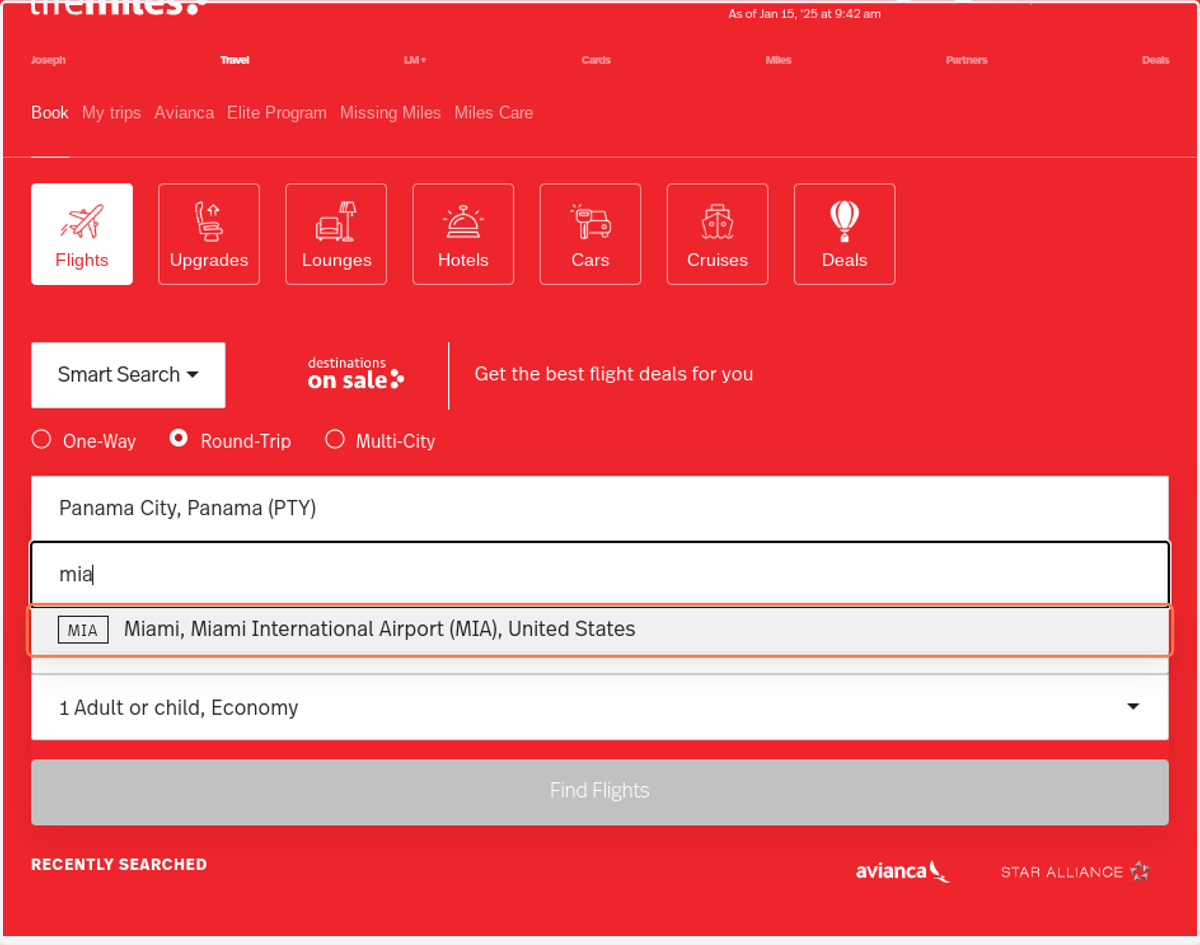Open the Deals balloon icon tile
This screenshot has height=945, width=1200.
(x=844, y=234)
